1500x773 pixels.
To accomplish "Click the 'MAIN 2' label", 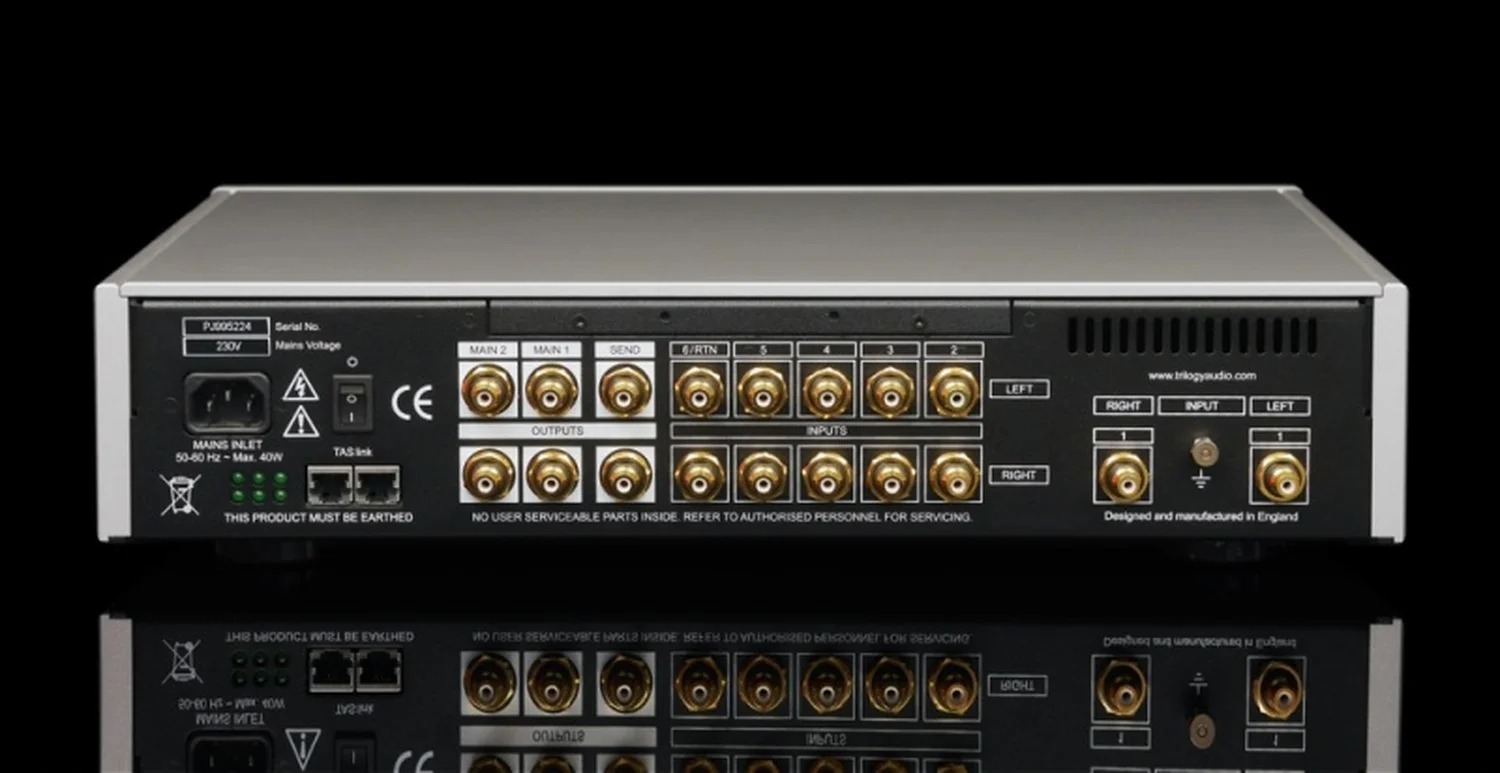I will coord(488,350).
